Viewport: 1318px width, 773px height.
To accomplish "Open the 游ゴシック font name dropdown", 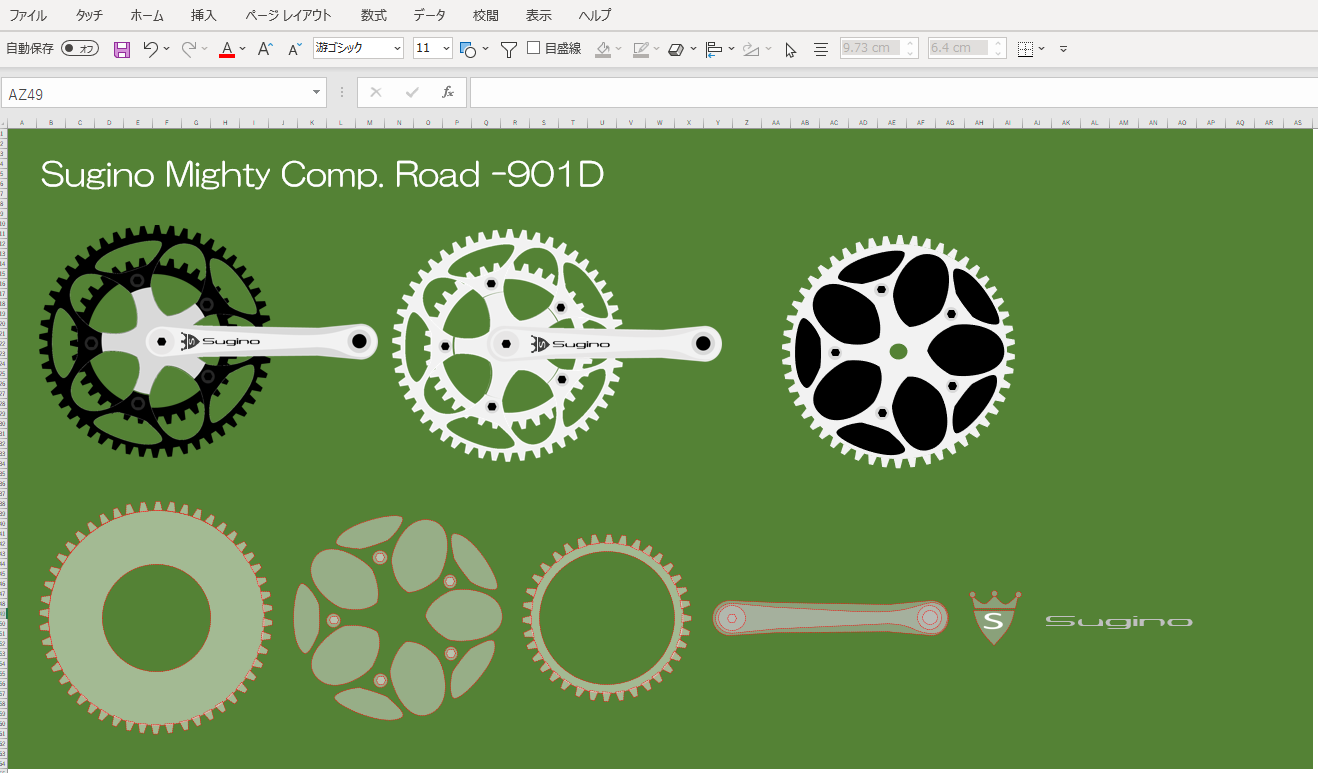I will [397, 48].
